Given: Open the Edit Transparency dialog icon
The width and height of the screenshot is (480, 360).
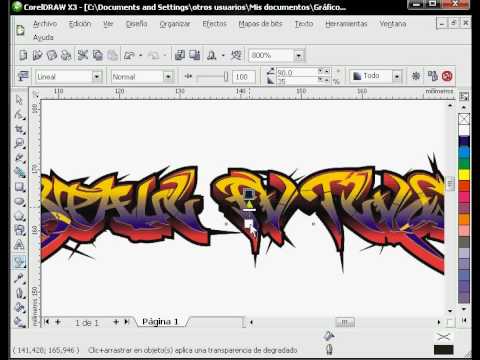Looking at the screenshot, I should pyautogui.click(x=23, y=76).
